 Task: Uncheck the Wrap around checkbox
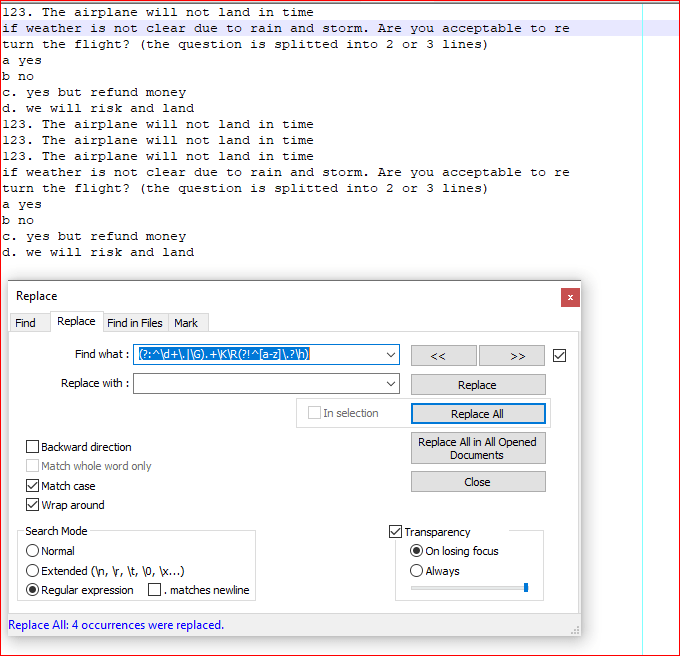tap(33, 505)
